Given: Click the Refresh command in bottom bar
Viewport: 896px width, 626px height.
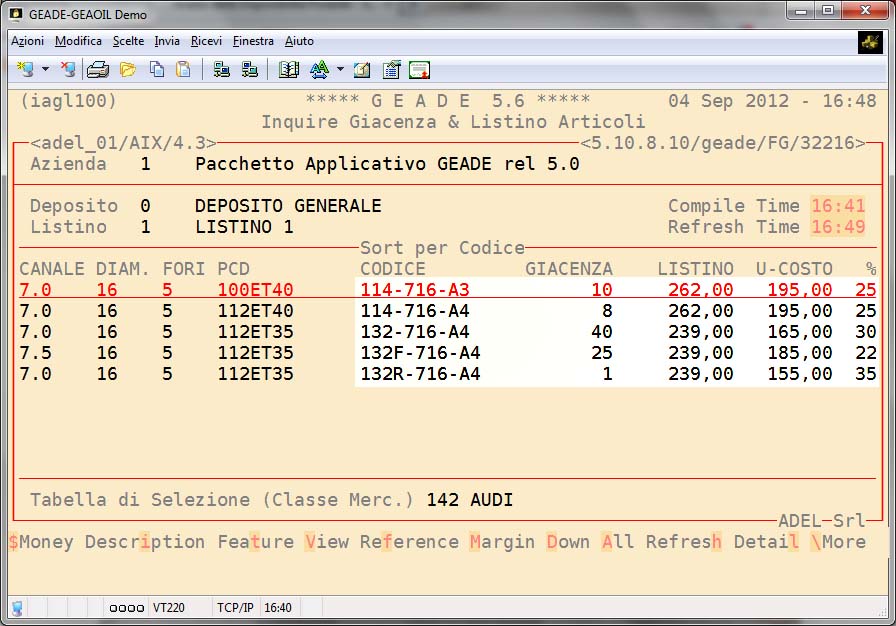Looking at the screenshot, I should (x=683, y=542).
